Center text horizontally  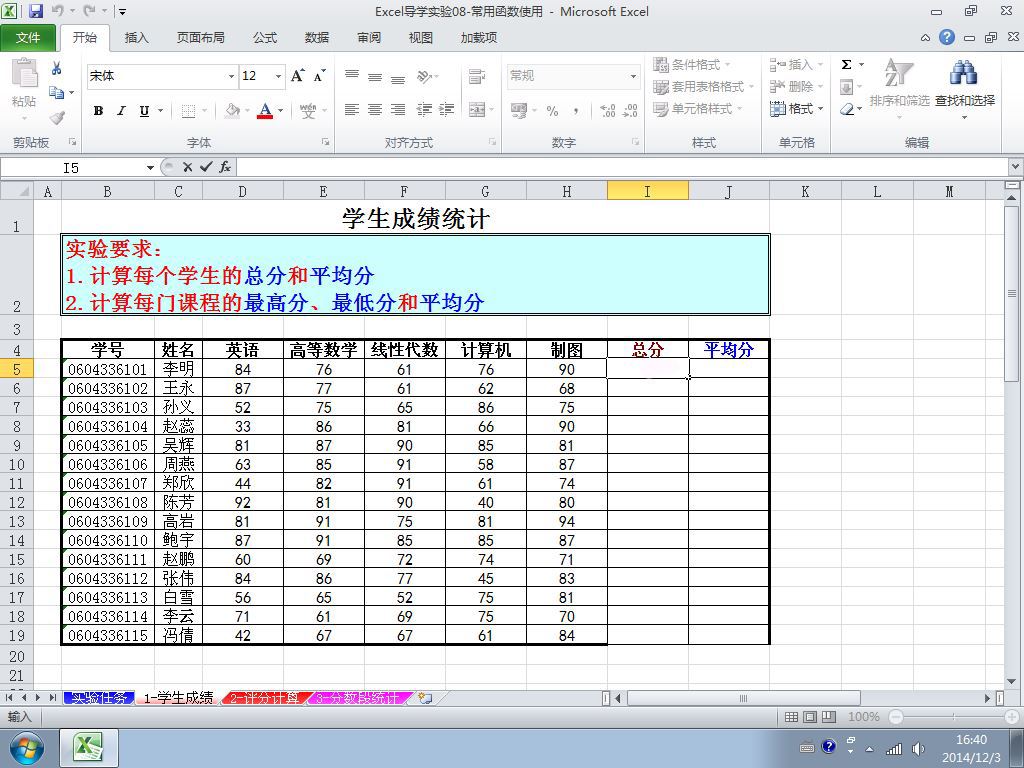[375, 109]
